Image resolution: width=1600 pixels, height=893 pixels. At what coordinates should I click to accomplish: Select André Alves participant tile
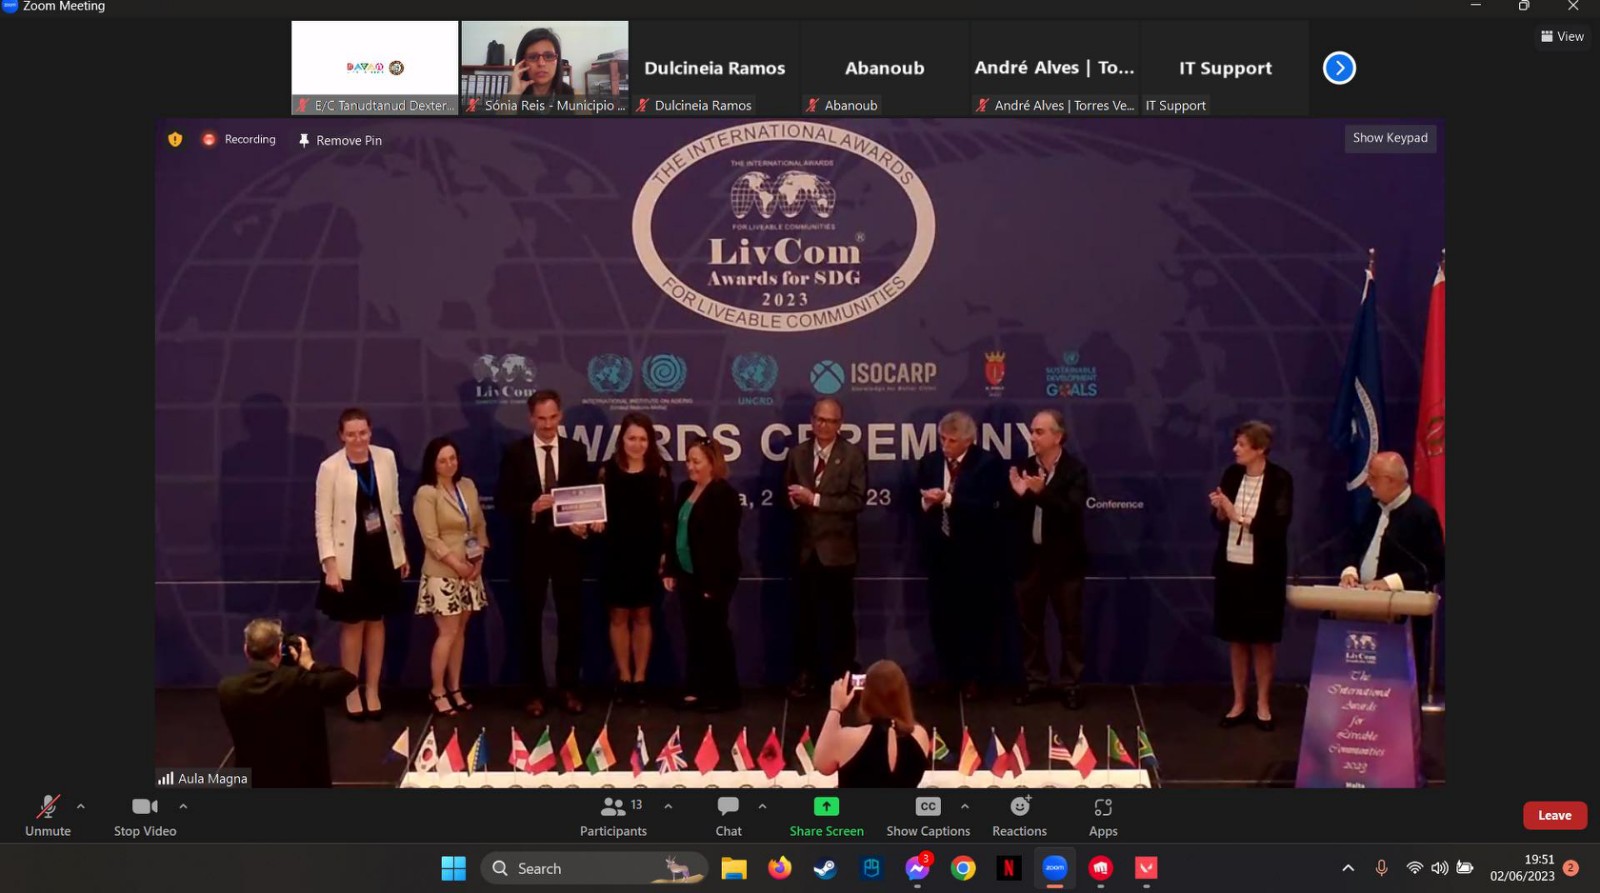(1055, 68)
